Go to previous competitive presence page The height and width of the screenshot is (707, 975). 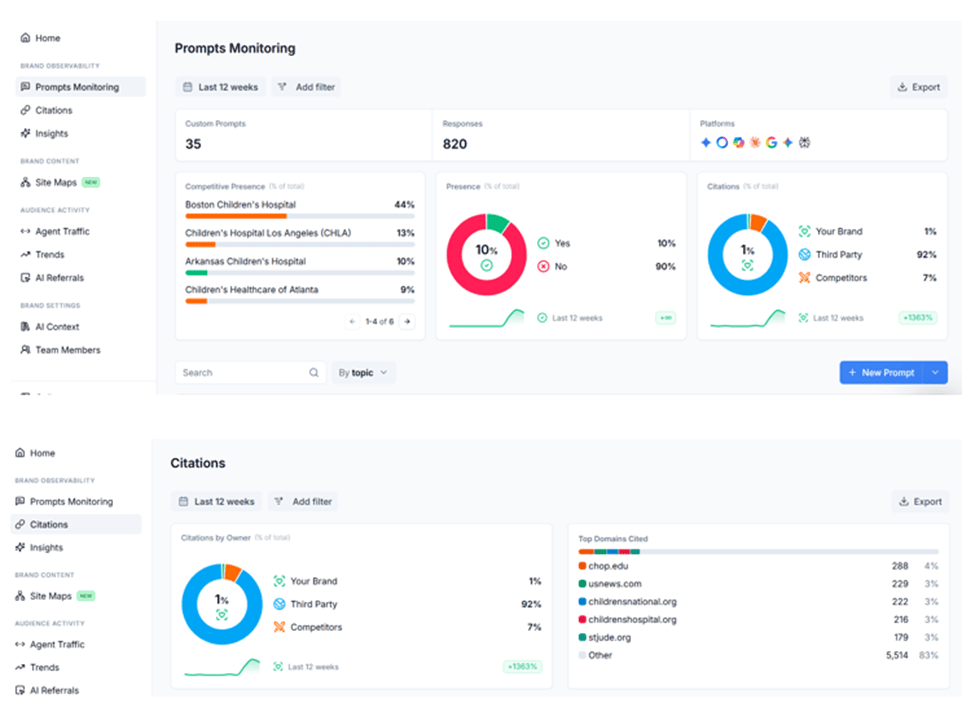click(353, 321)
